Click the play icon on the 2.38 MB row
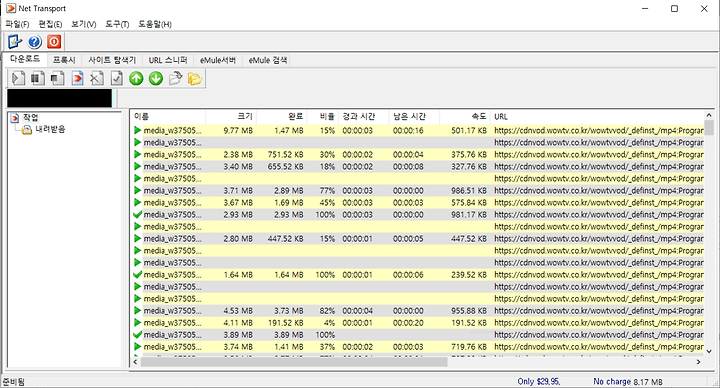The width and height of the screenshot is (720, 388). point(137,154)
